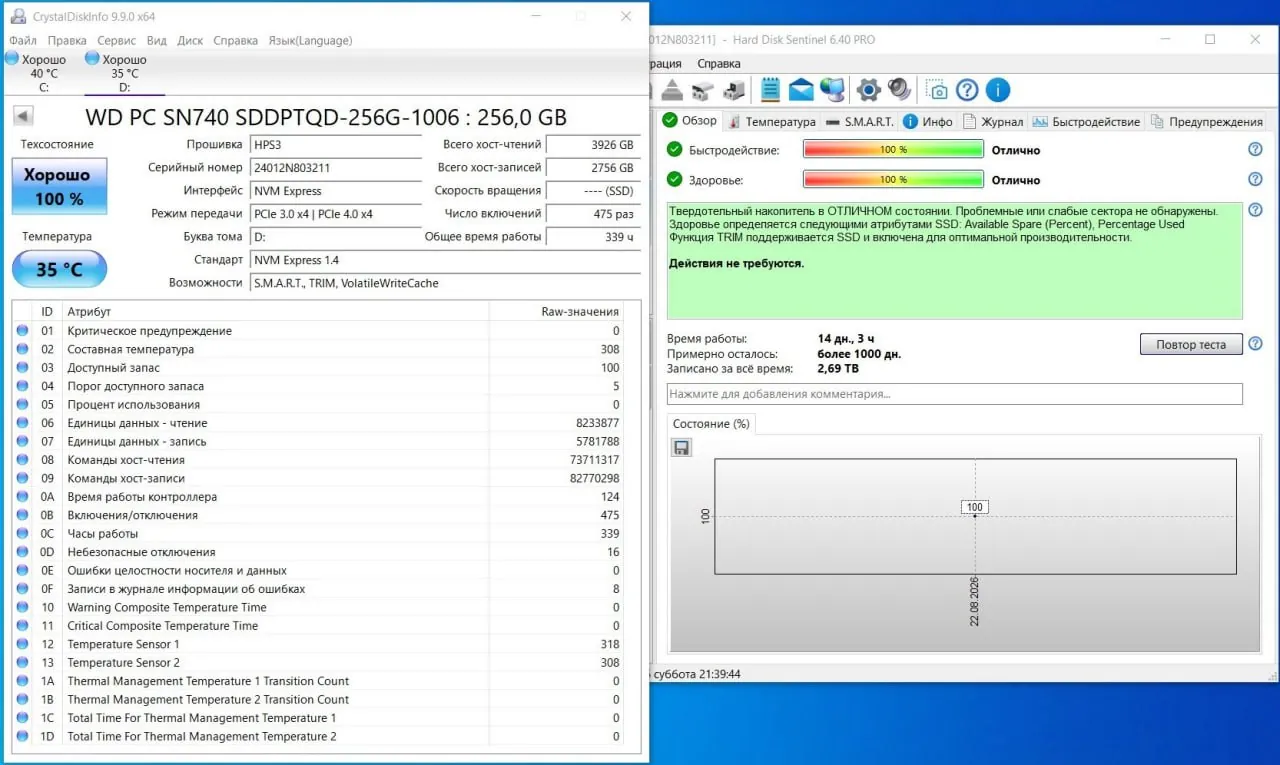Click the blue info icon in toolbar

pyautogui.click(x=998, y=90)
